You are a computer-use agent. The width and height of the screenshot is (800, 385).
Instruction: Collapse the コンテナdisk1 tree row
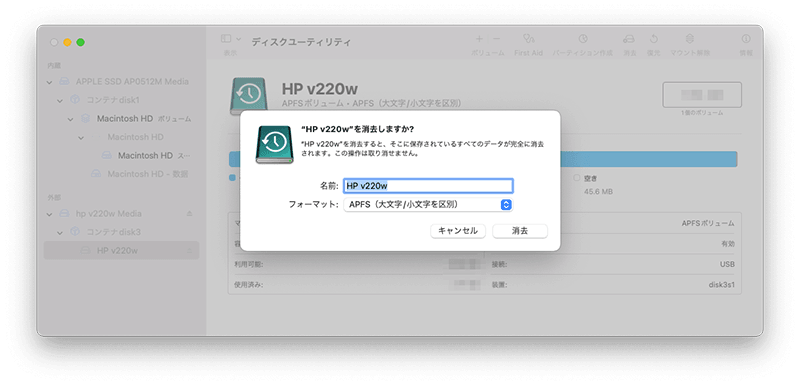[x=60, y=100]
